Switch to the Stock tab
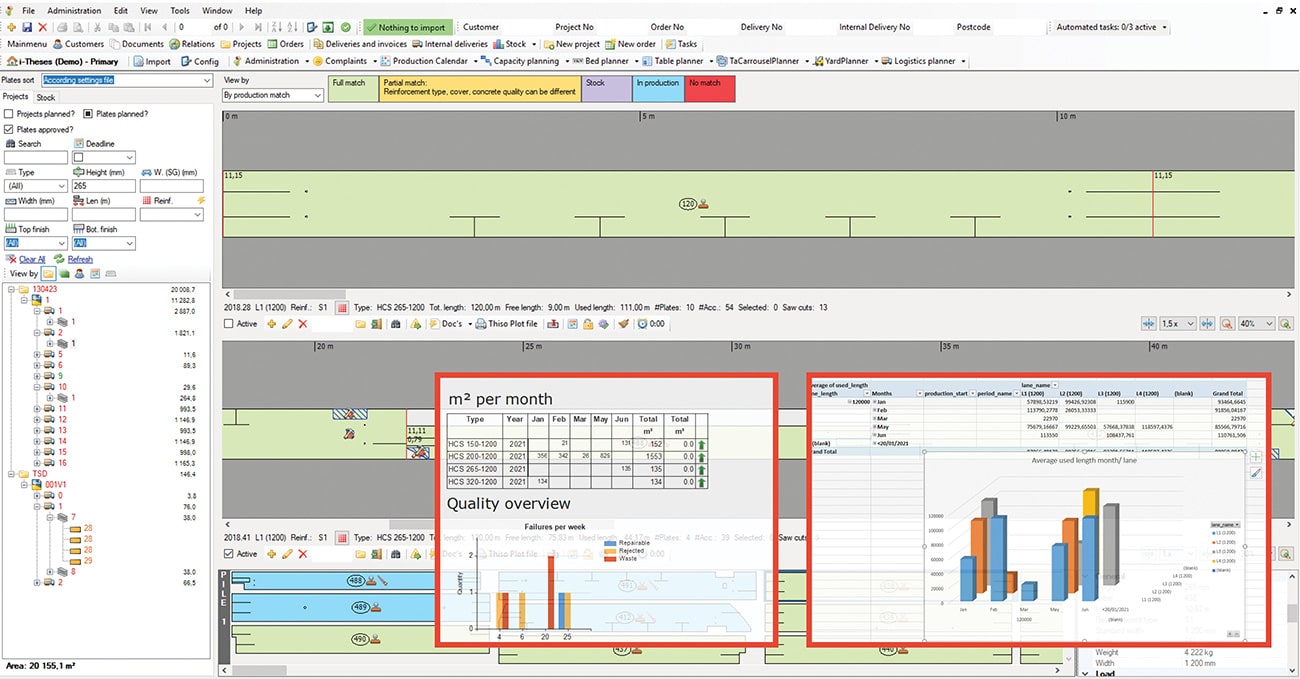This screenshot has width=1300, height=679. (46, 98)
